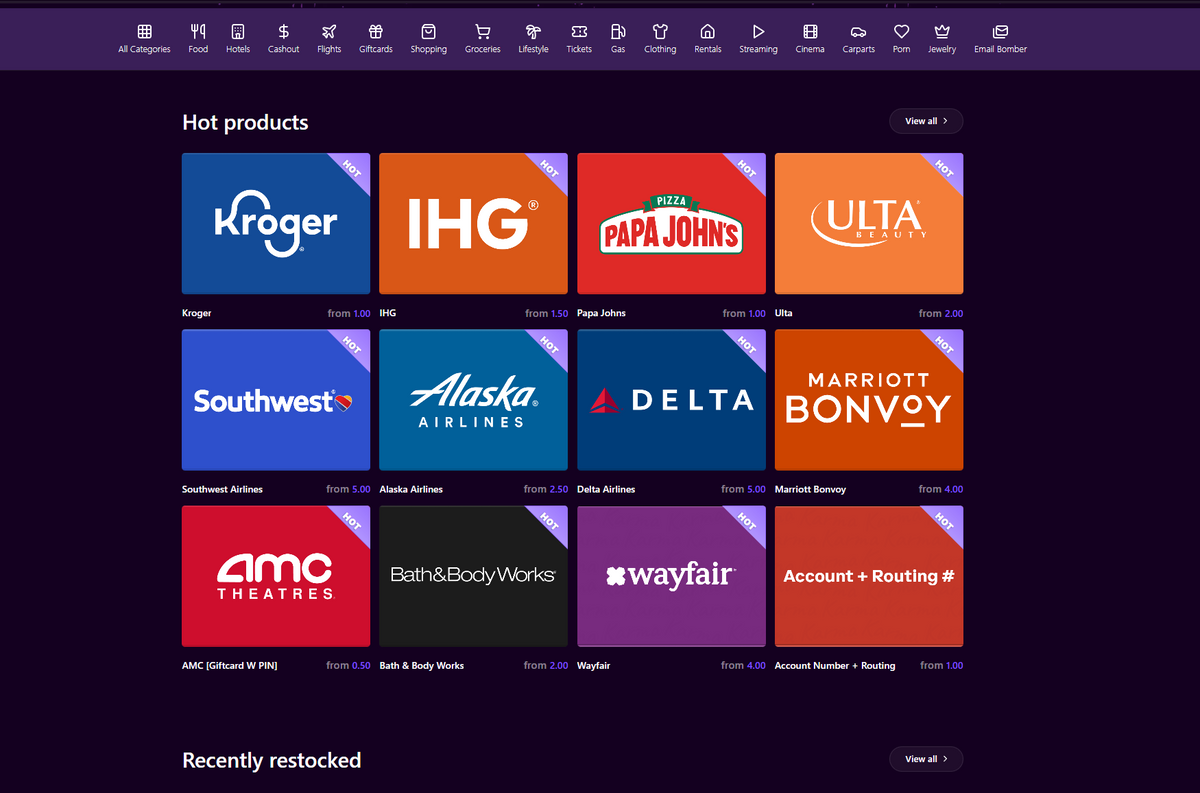
Task: Click the AMC 'from 0.50' price
Action: point(348,665)
